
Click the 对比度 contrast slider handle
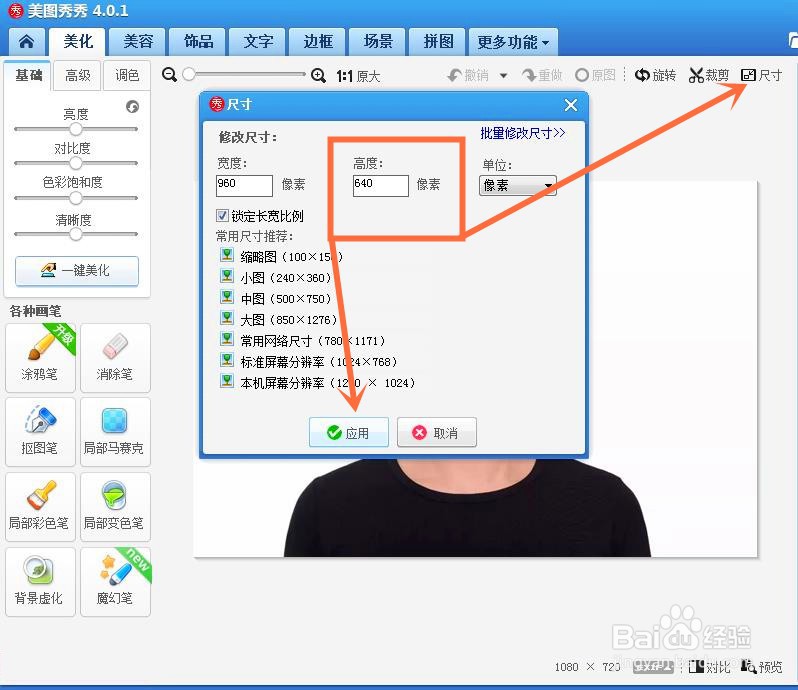76,163
